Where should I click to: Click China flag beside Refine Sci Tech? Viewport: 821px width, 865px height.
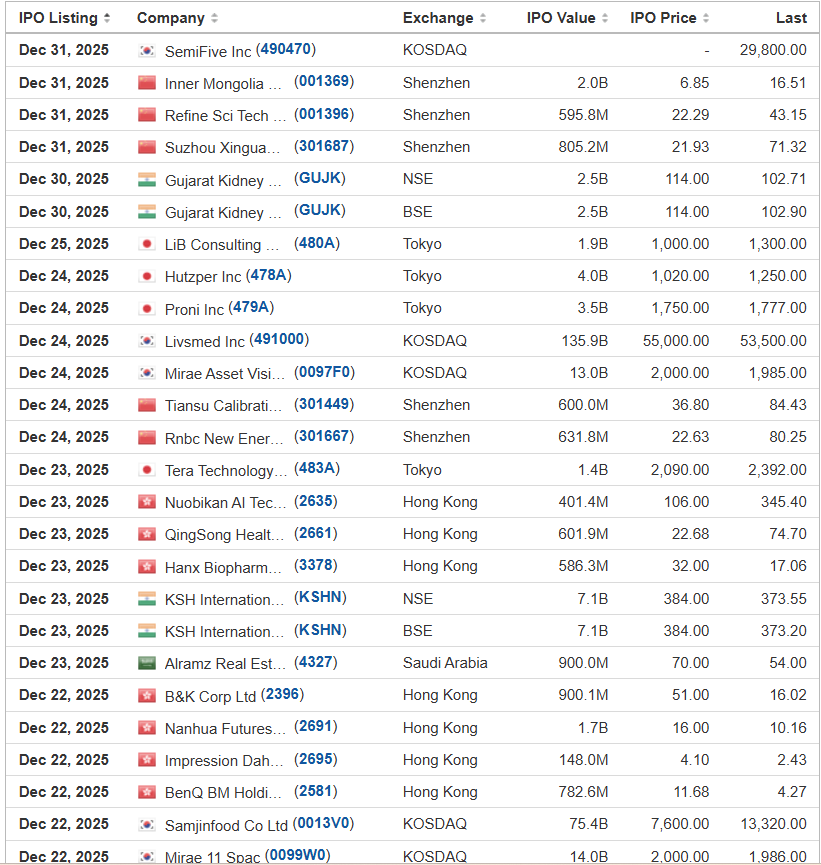pos(147,115)
